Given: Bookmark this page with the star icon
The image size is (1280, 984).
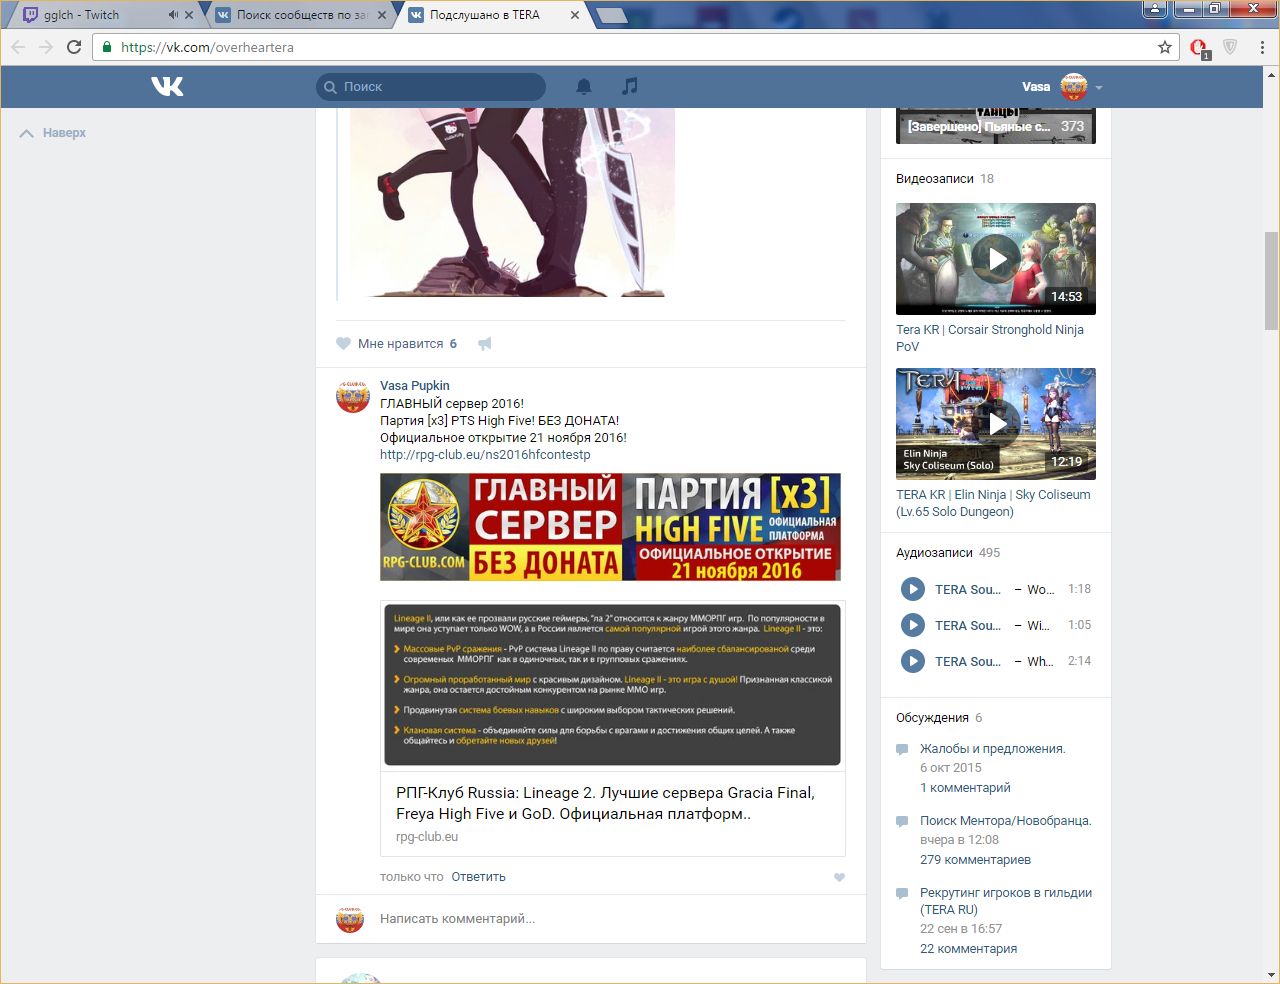Looking at the screenshot, I should 1165,47.
